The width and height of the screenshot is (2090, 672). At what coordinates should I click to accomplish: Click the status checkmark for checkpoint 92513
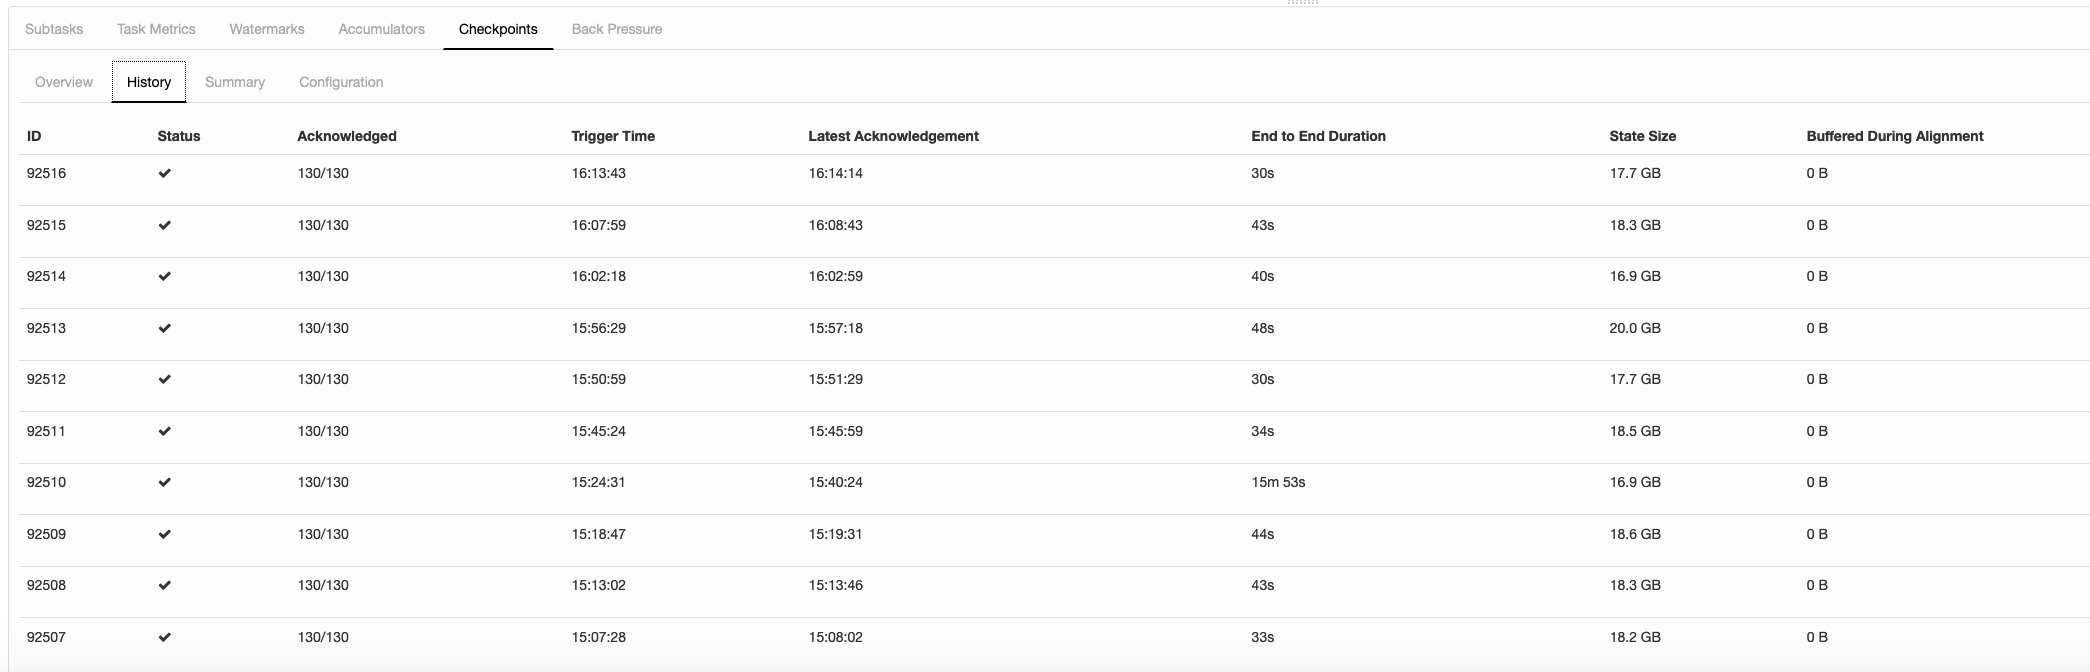click(165, 329)
